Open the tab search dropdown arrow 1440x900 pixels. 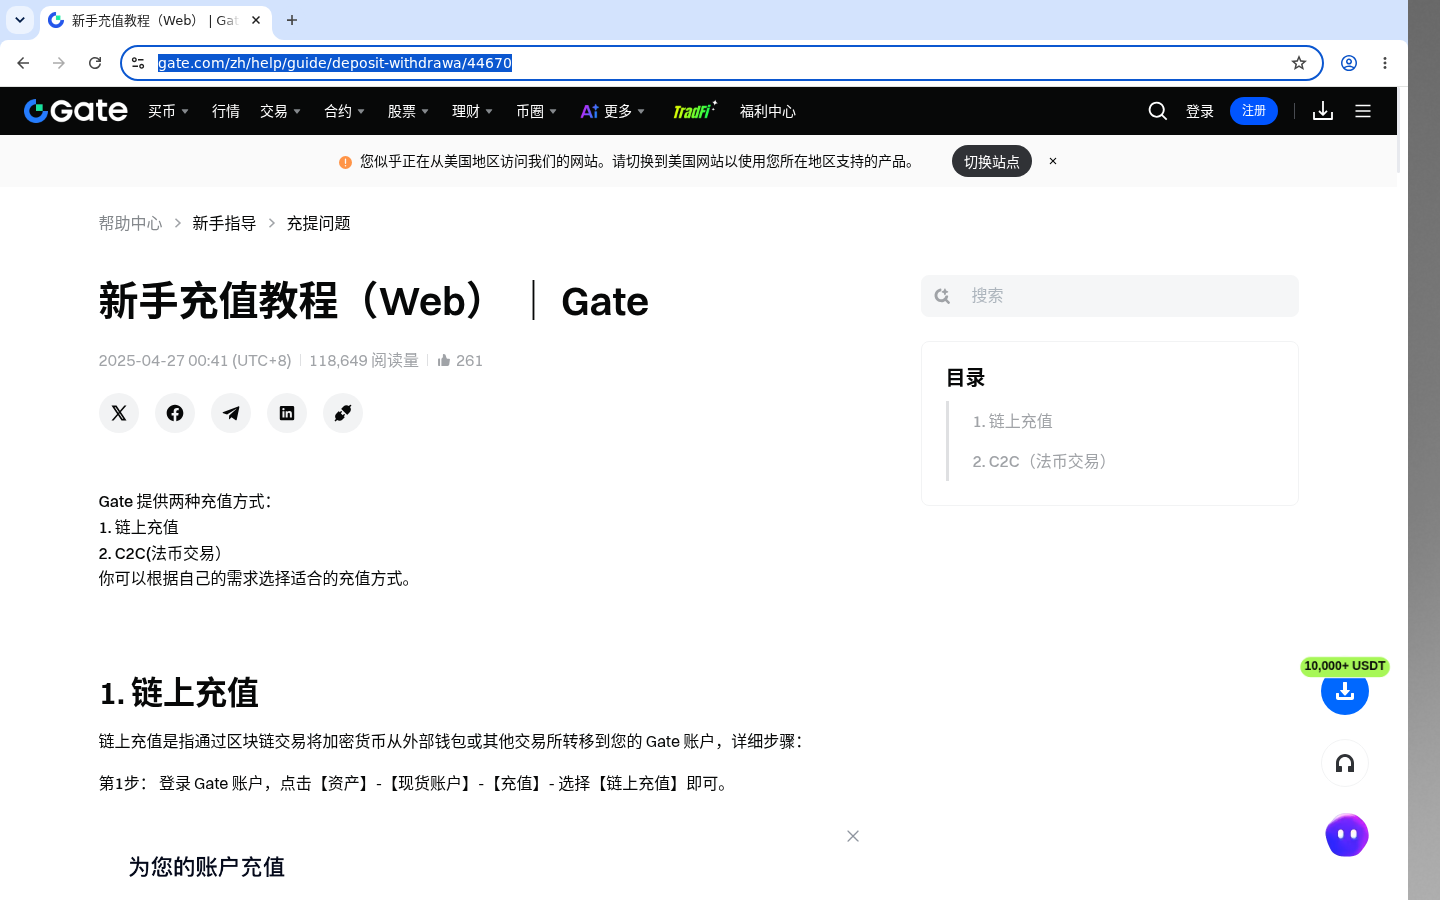(x=20, y=20)
